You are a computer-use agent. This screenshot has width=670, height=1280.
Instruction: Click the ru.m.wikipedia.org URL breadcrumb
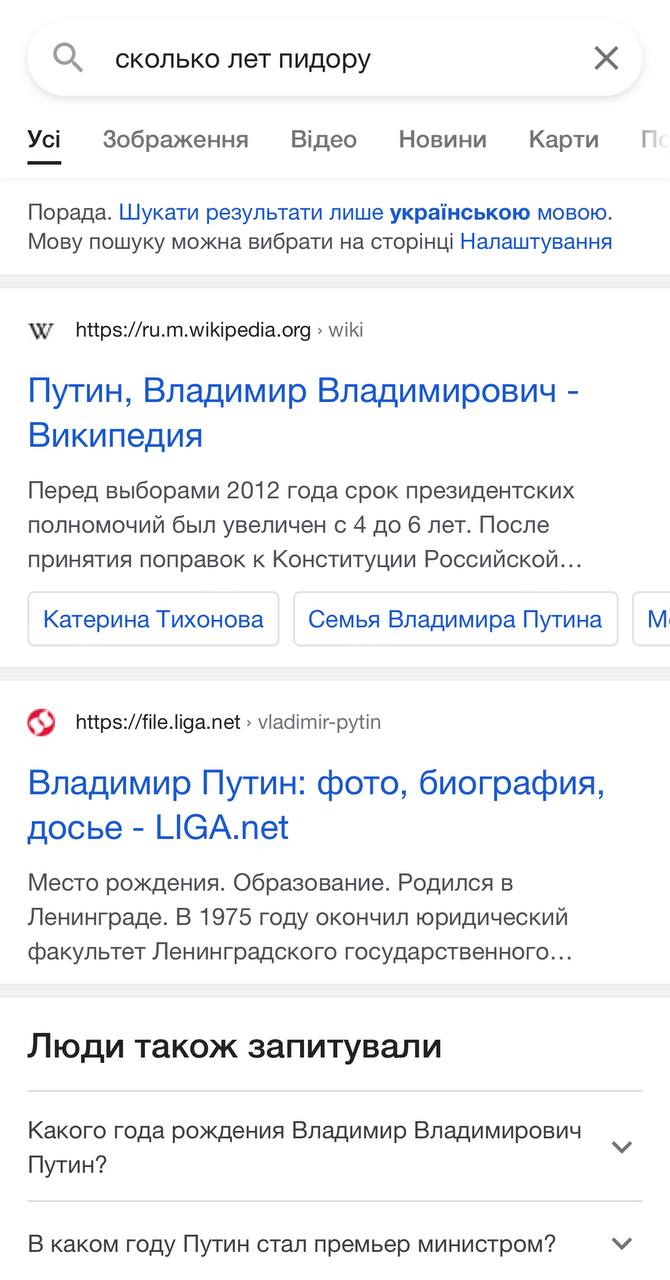(x=193, y=330)
